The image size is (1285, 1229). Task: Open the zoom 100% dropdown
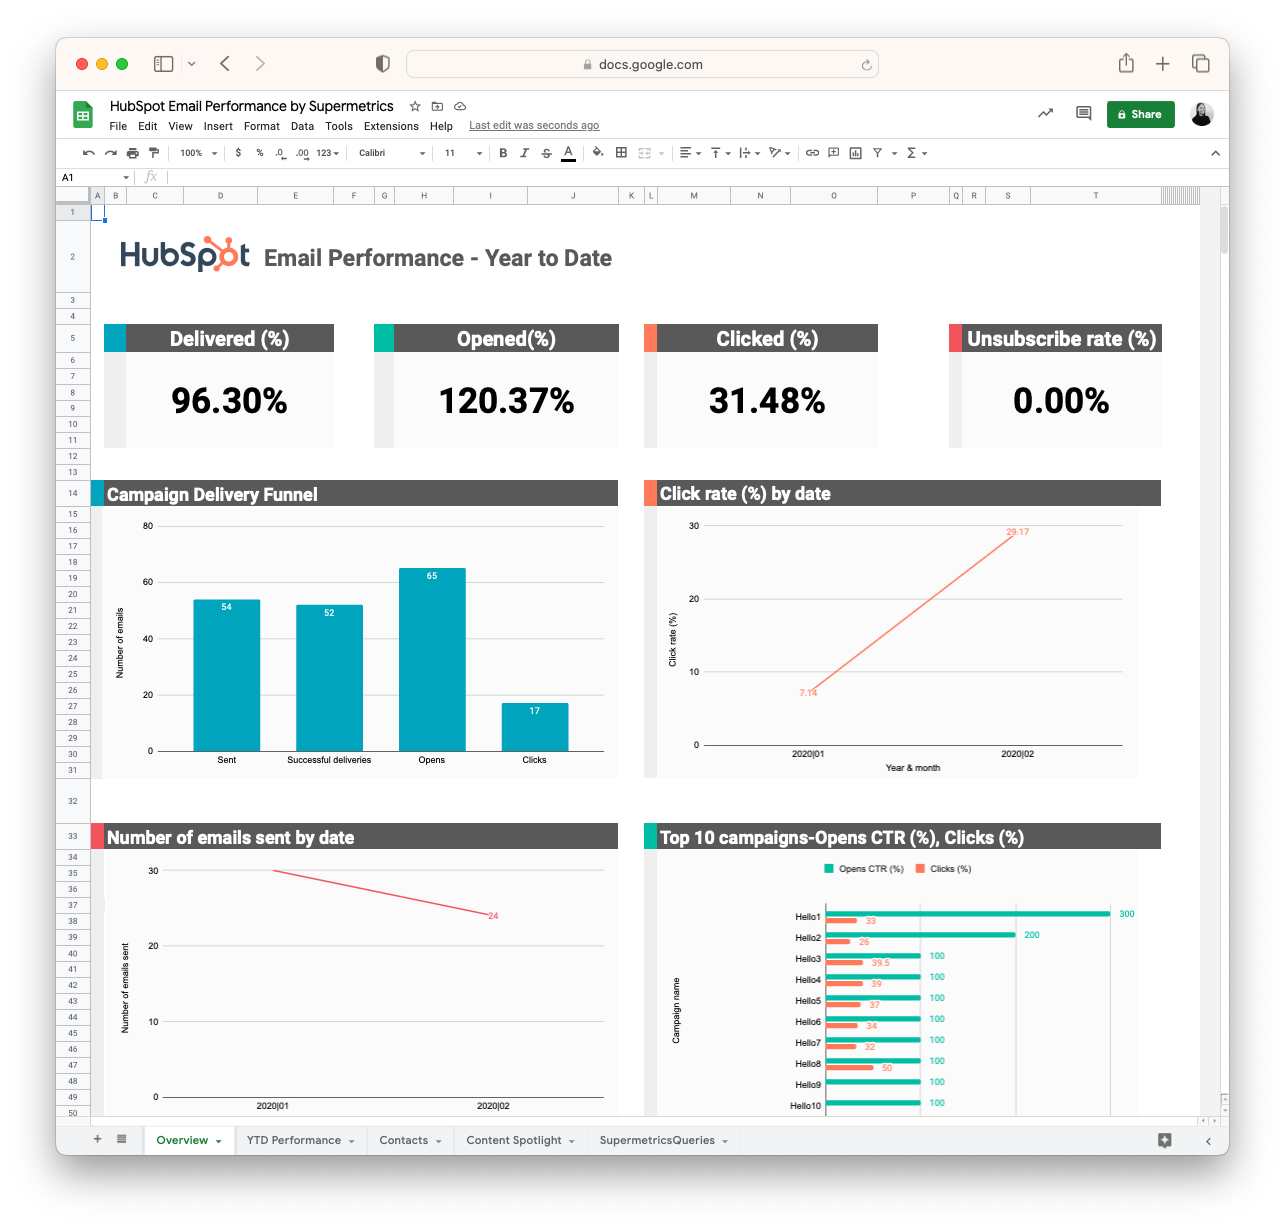(196, 153)
